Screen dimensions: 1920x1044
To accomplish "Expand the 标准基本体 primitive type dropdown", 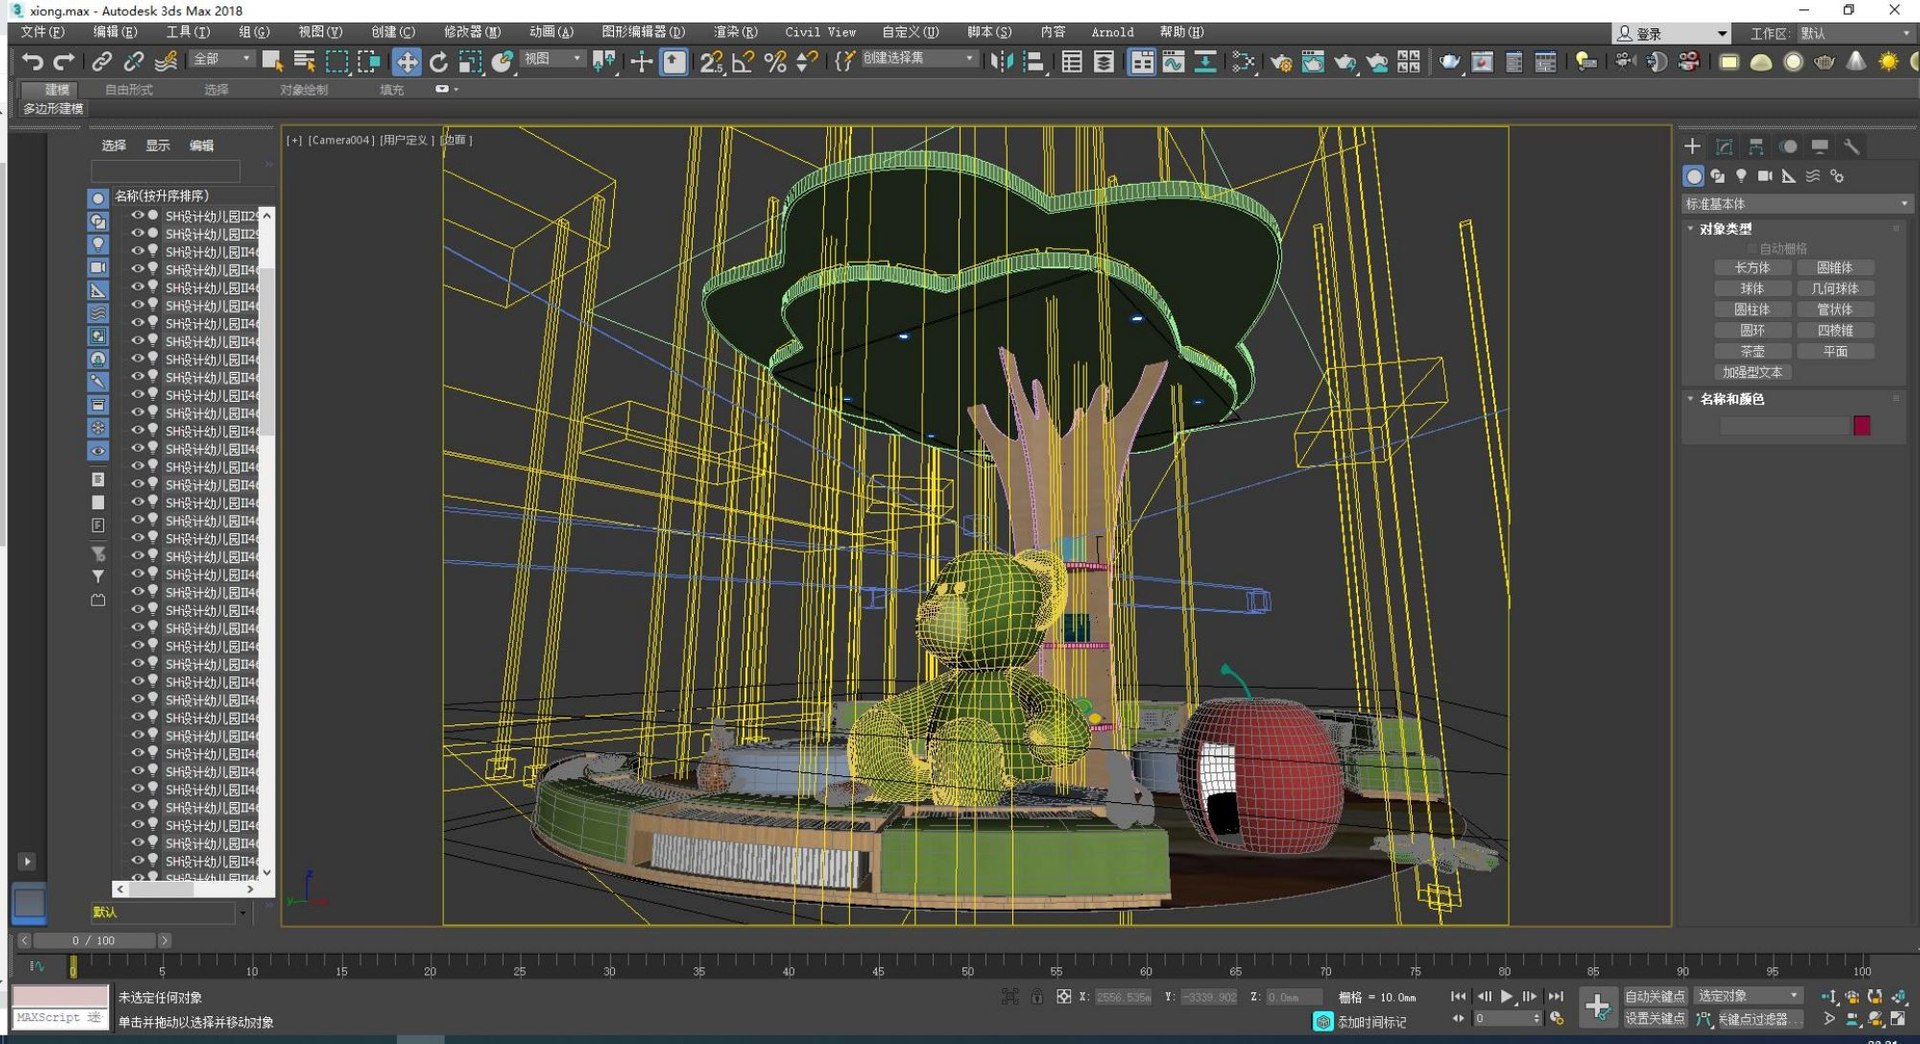I will click(1796, 204).
